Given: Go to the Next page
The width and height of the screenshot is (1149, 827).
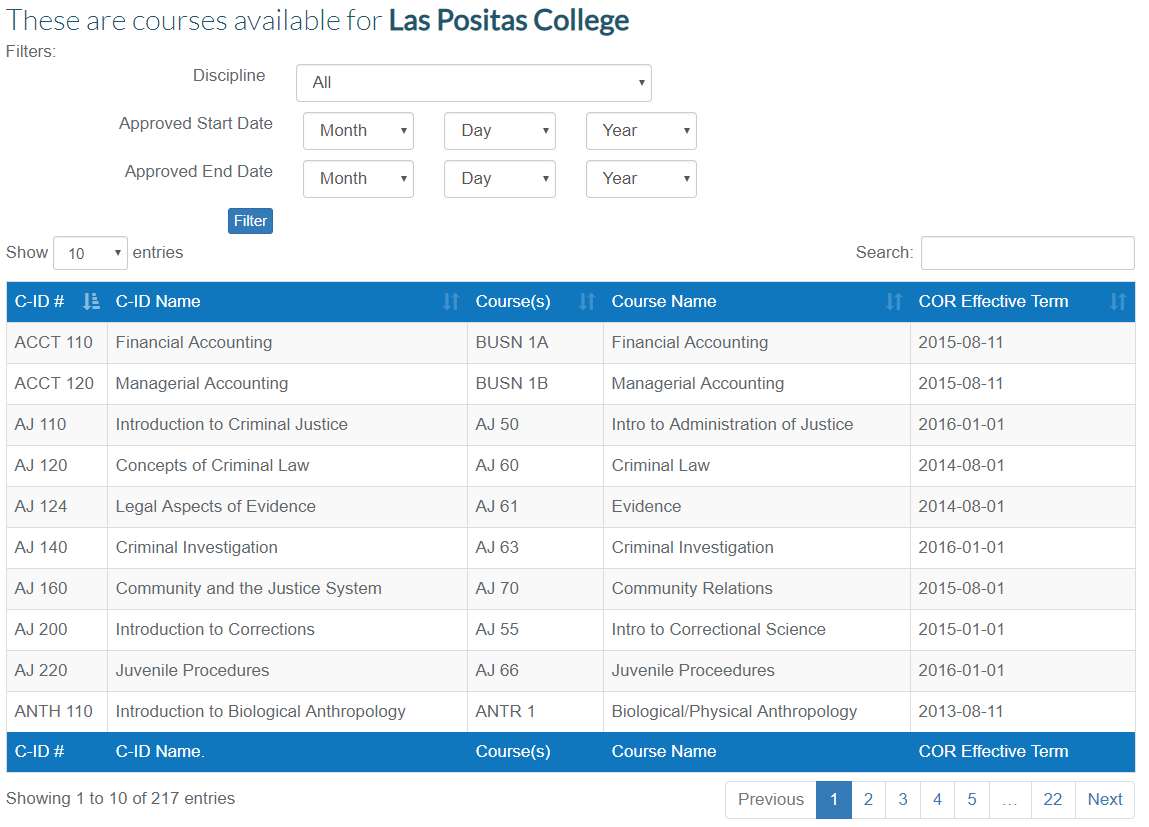Looking at the screenshot, I should click(1105, 799).
